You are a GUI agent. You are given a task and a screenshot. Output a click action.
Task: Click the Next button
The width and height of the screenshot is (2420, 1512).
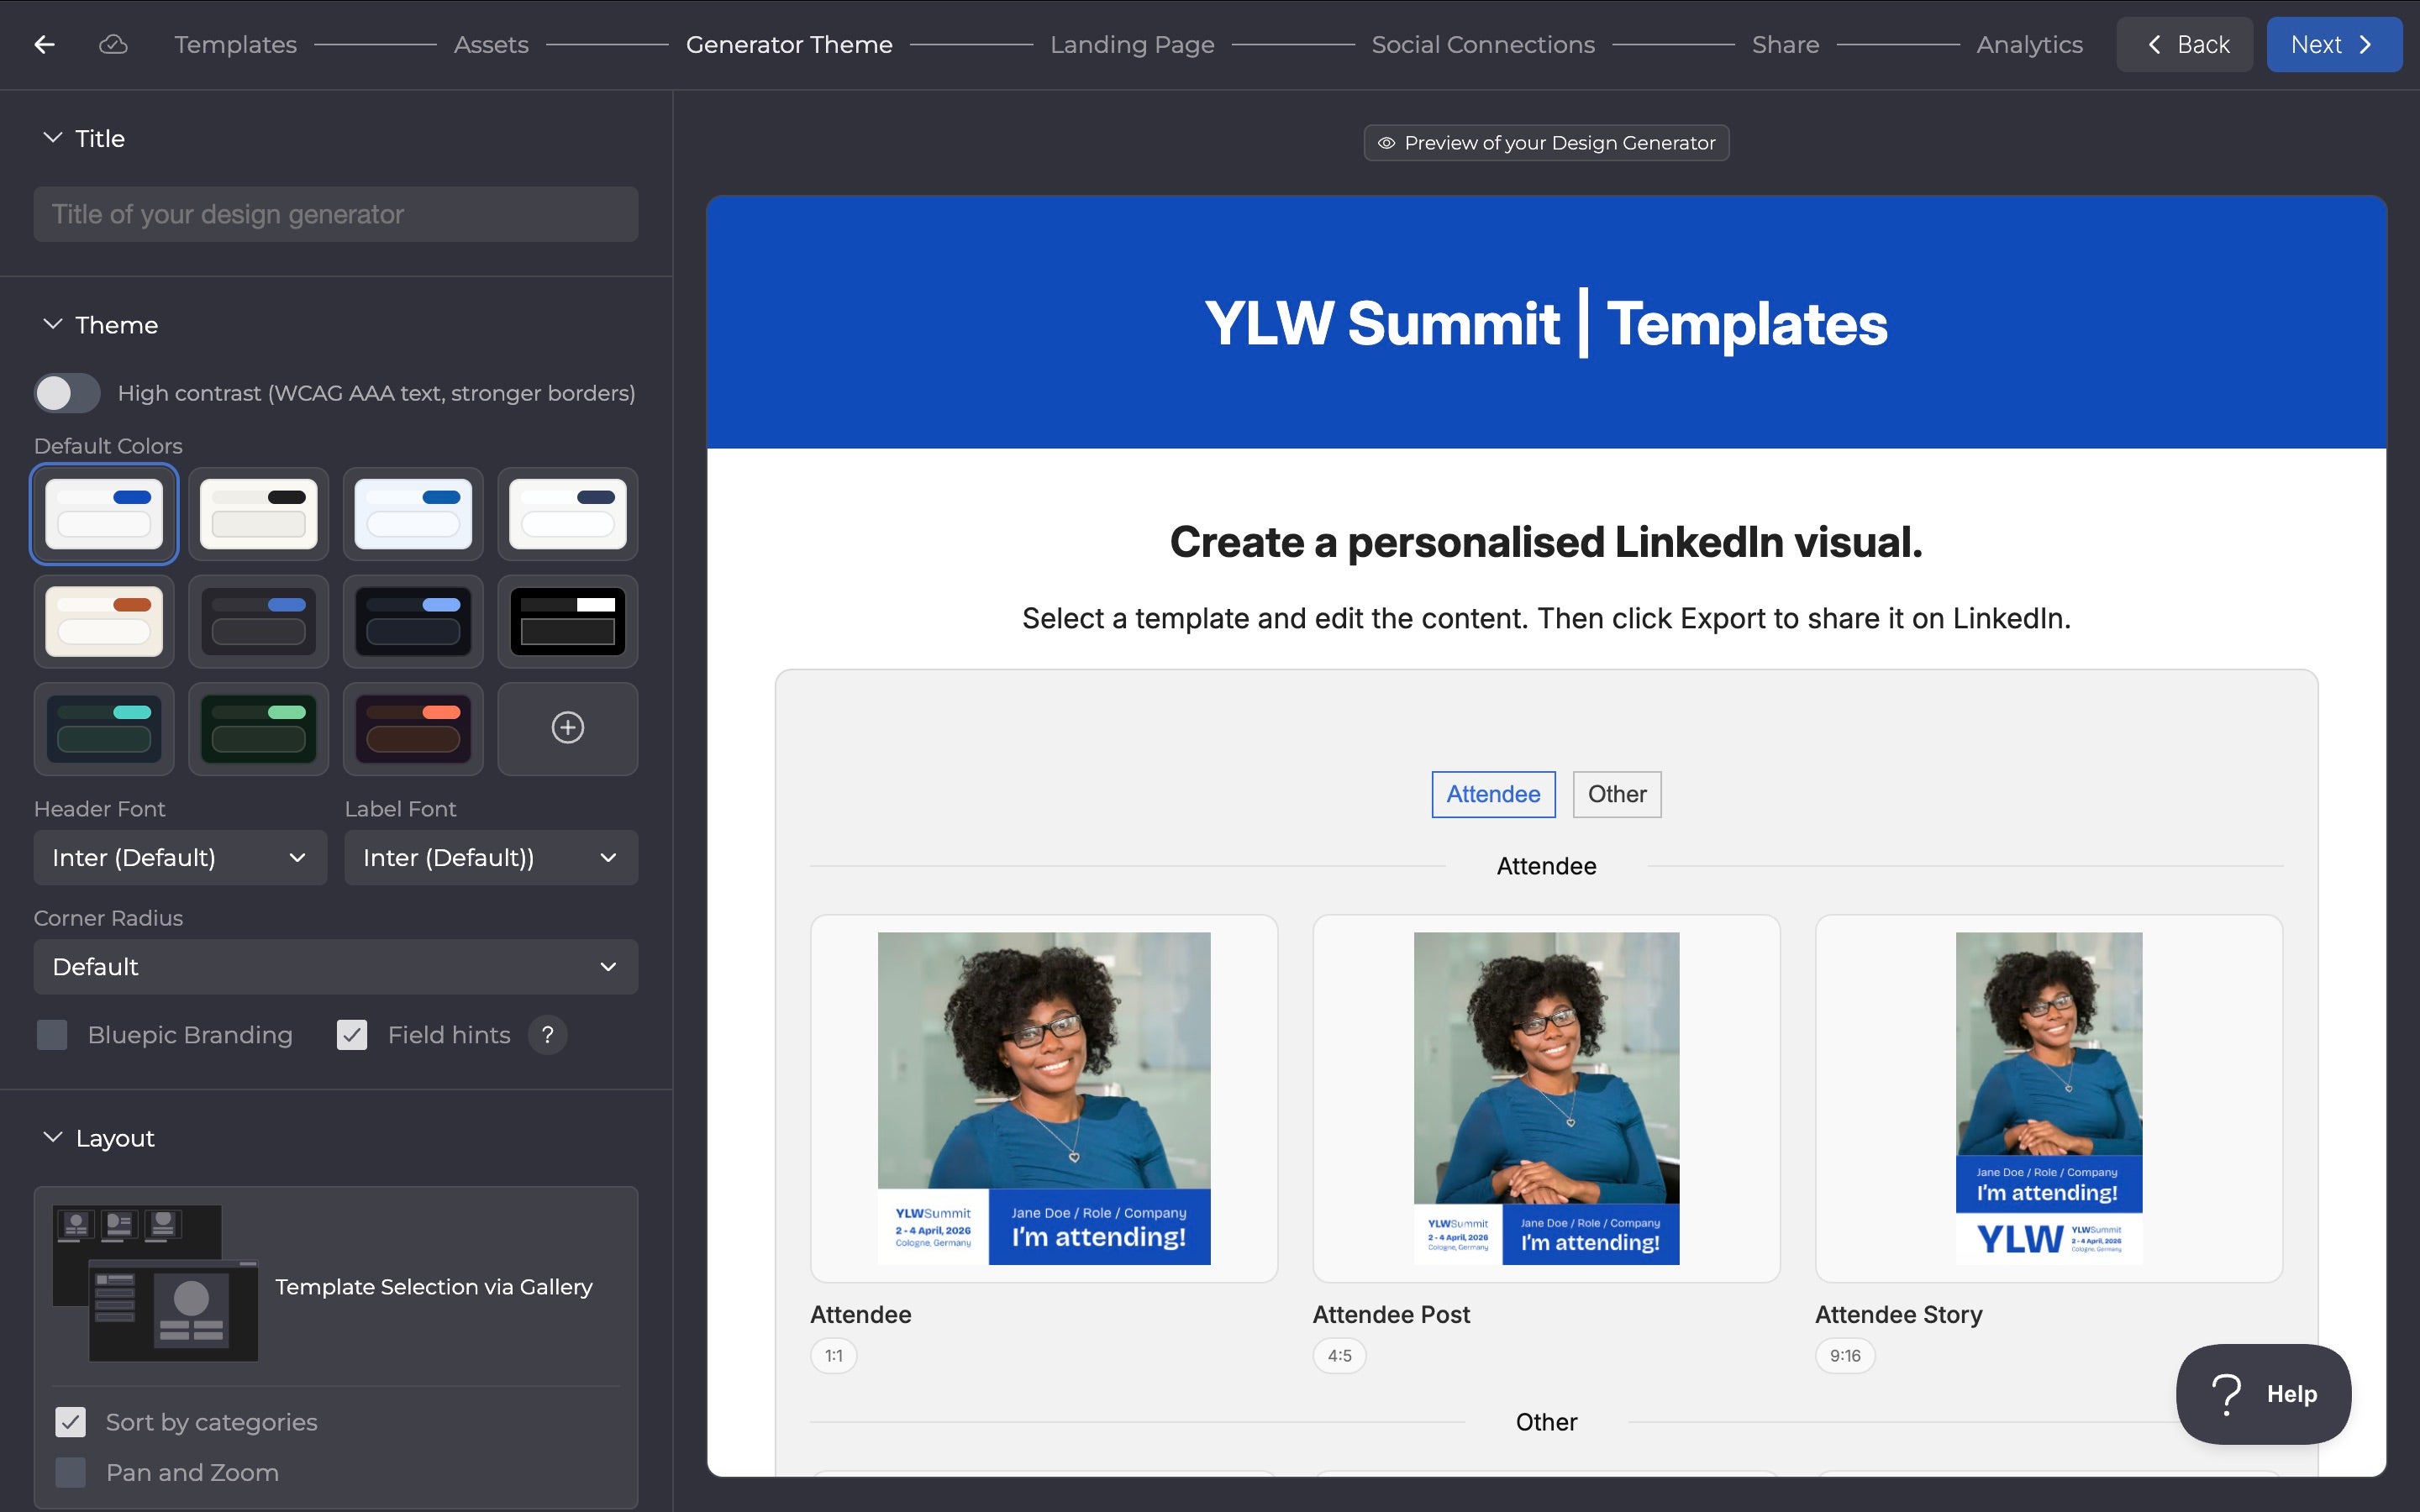(x=2334, y=44)
